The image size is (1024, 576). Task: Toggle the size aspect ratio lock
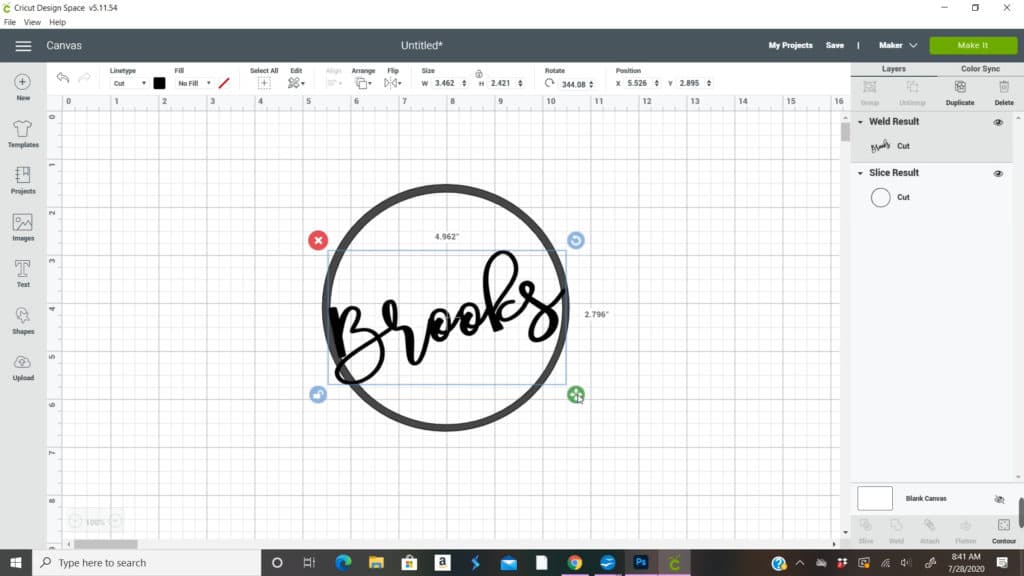(x=479, y=74)
